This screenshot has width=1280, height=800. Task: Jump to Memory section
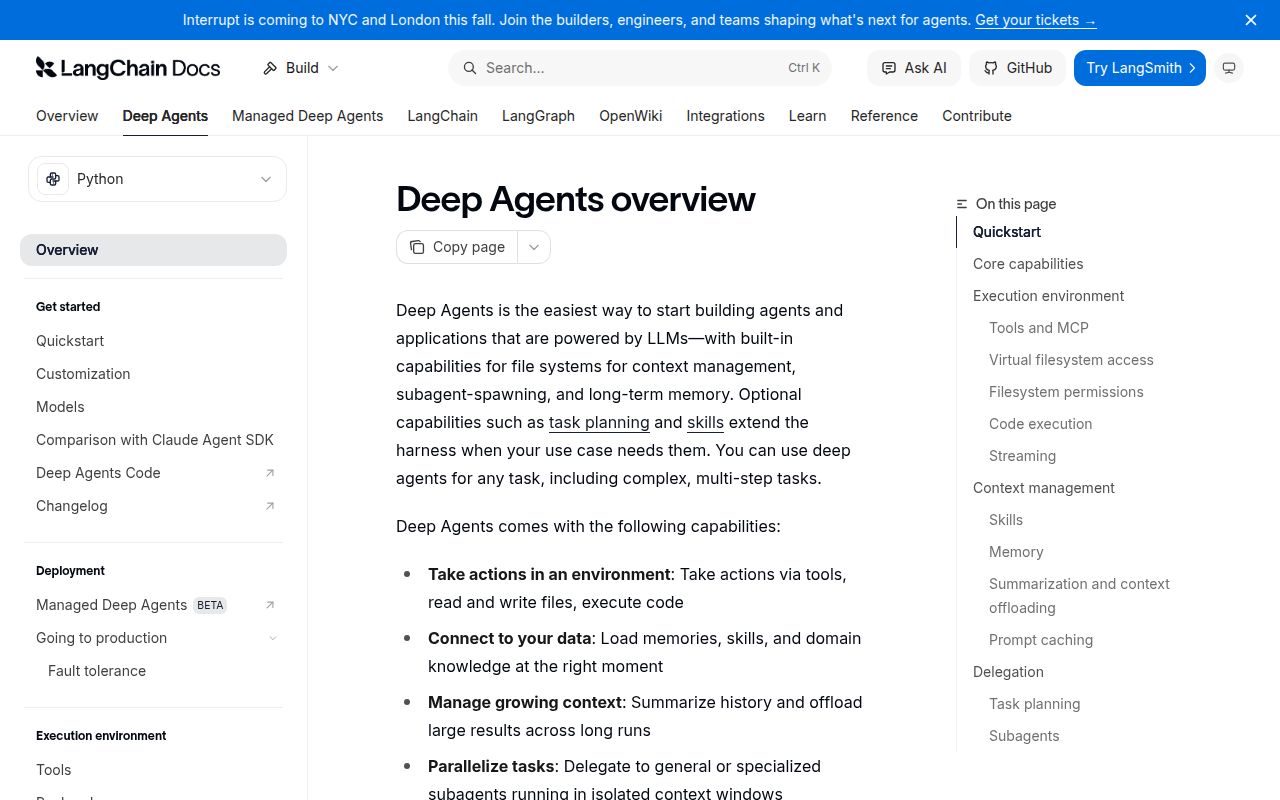1016,552
